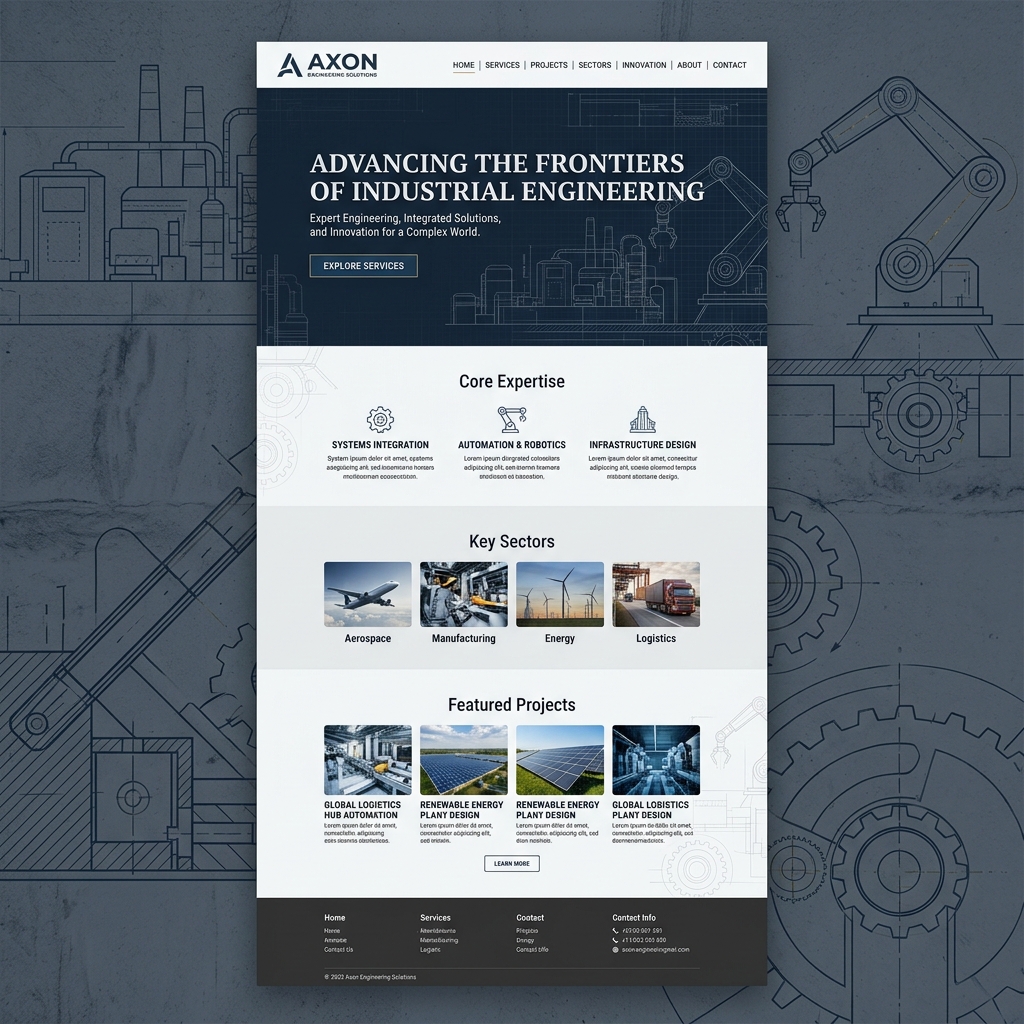
Task: Click the Global Logistics Hub Automation project title
Action: [x=362, y=810]
